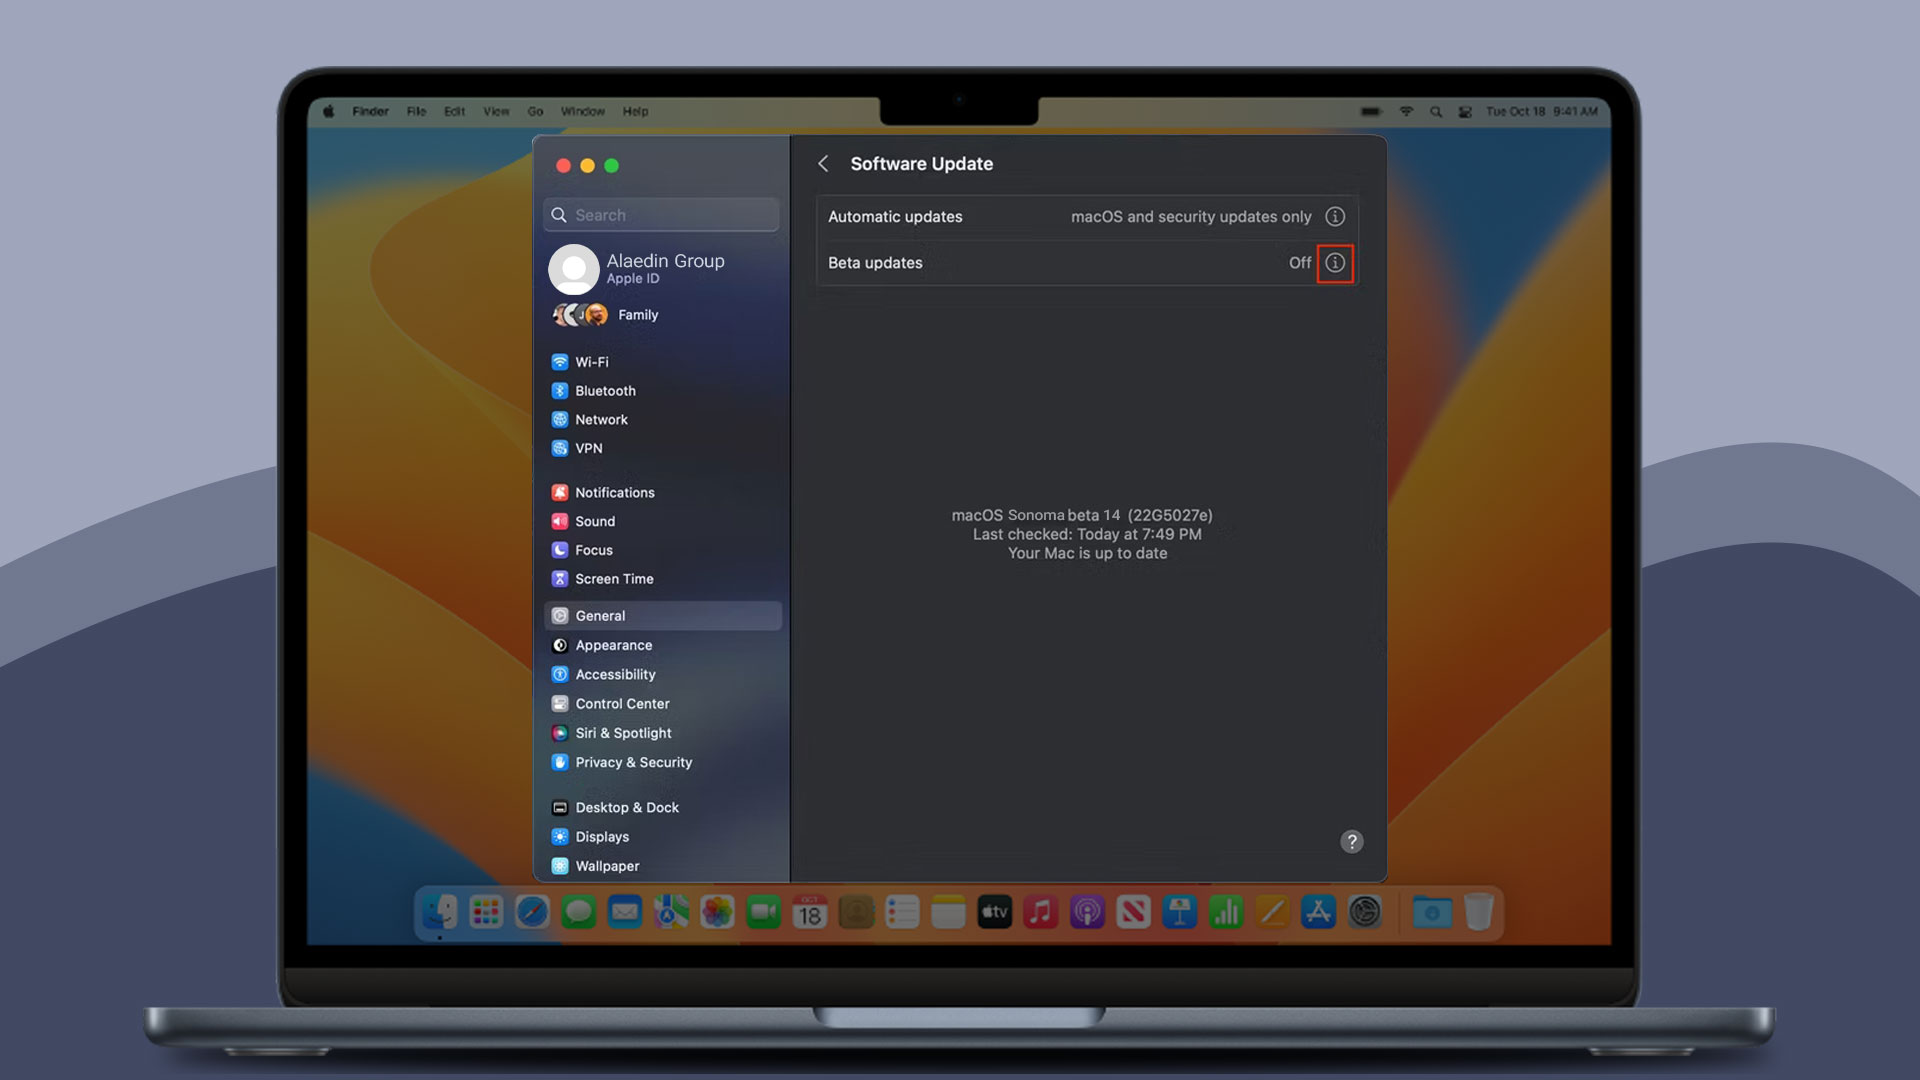This screenshot has height=1080, width=1920.
Task: Open the Edit menu
Action: pos(454,112)
